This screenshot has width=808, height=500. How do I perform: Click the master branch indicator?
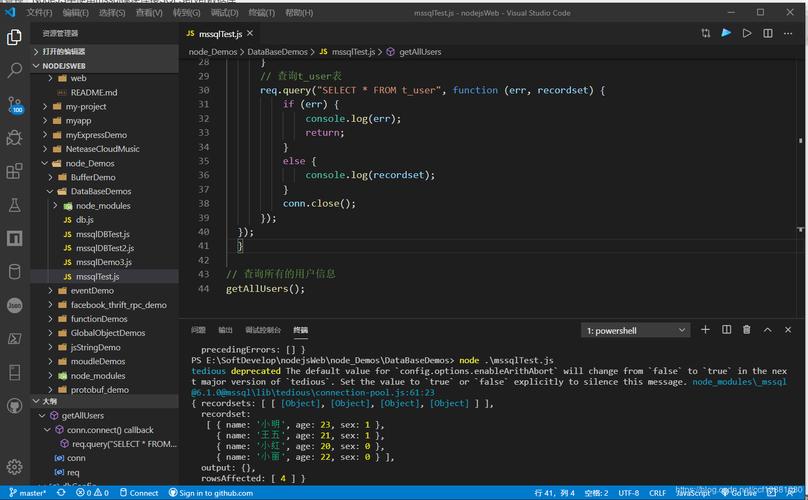tap(28, 493)
